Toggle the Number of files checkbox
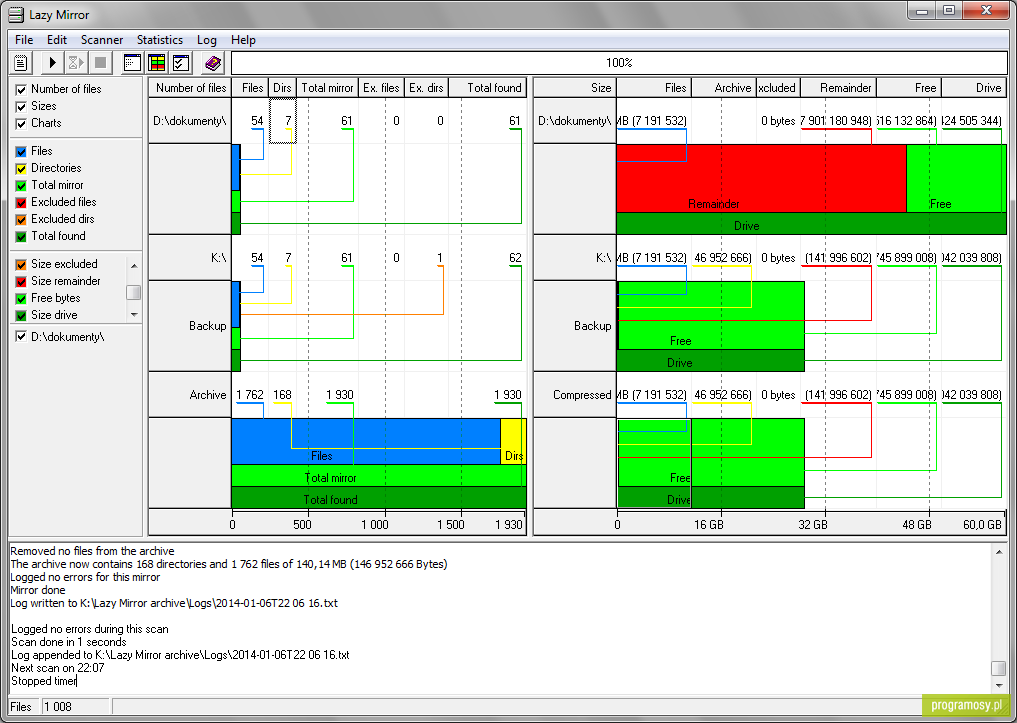Image resolution: width=1017 pixels, height=723 pixels. [21, 89]
